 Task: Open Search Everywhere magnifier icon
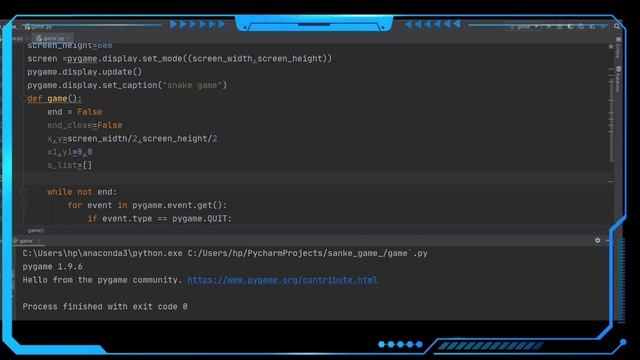point(617,27)
